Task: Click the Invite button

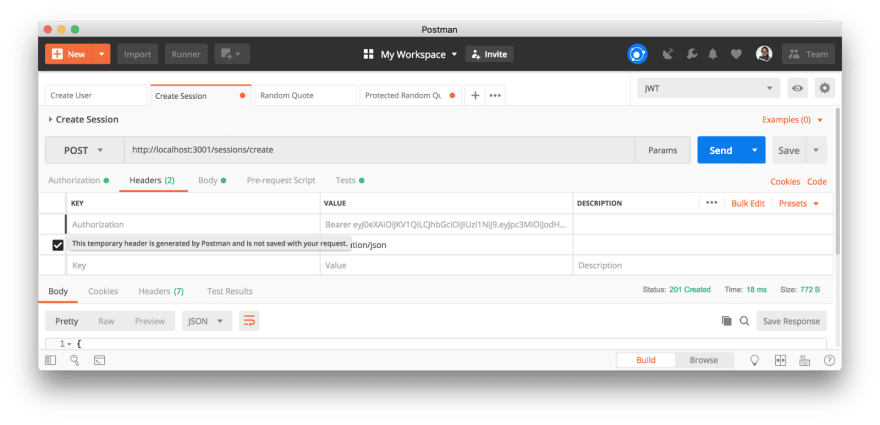Action: [x=489, y=54]
